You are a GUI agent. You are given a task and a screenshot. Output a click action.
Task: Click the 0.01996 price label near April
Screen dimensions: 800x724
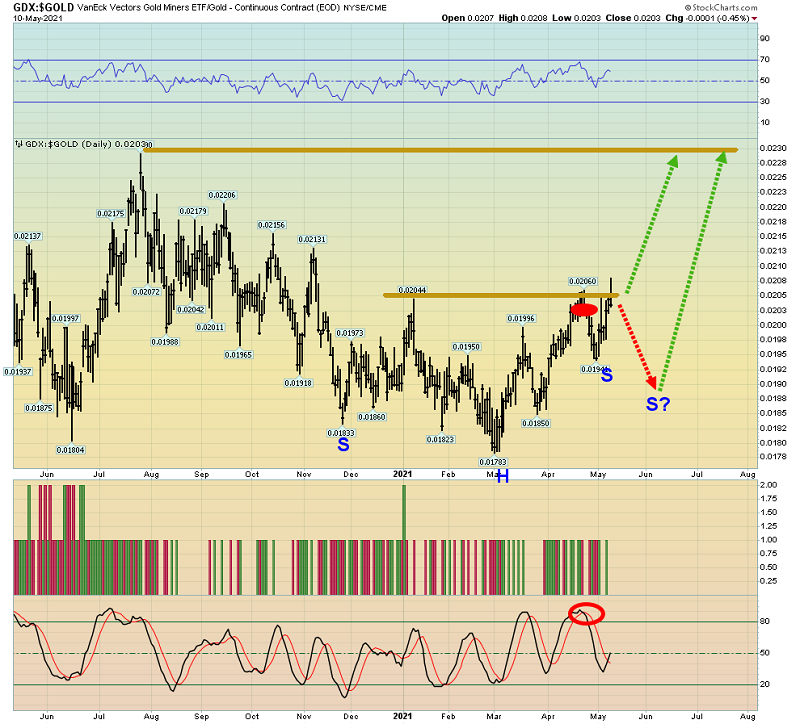point(521,318)
